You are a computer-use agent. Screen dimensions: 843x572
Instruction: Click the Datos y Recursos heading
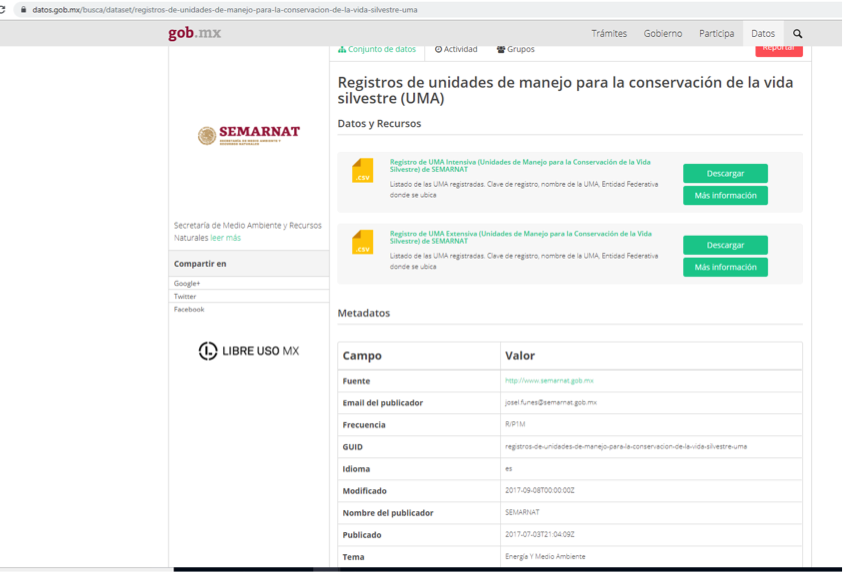point(379,123)
